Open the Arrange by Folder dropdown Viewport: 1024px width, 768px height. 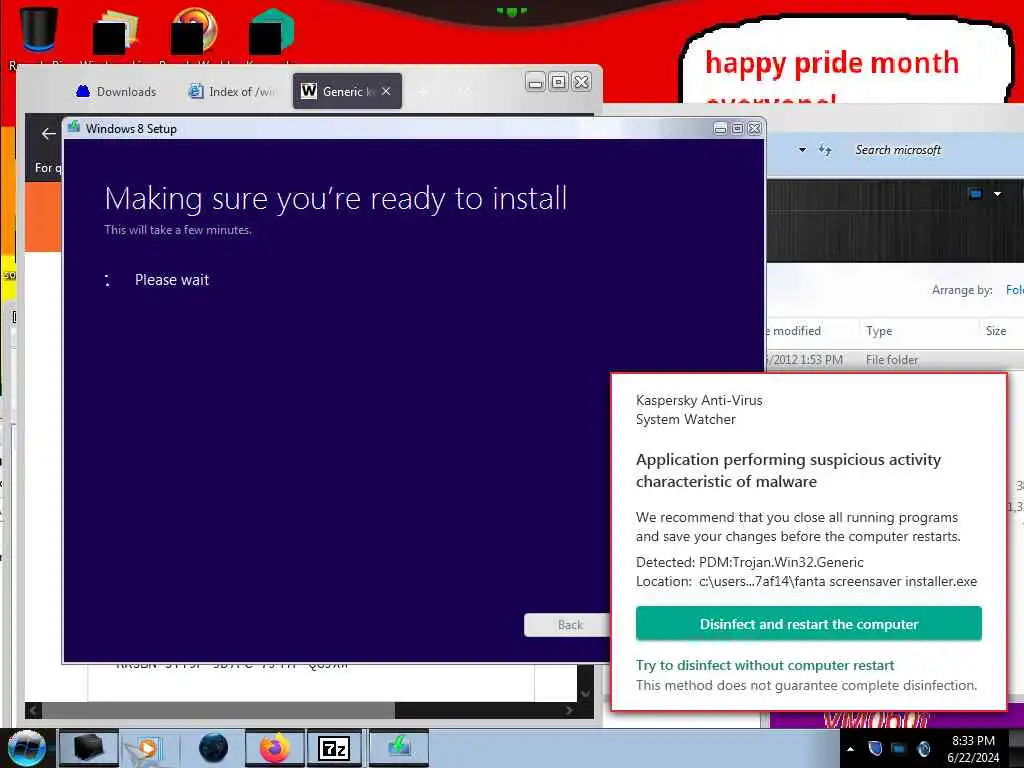1014,290
